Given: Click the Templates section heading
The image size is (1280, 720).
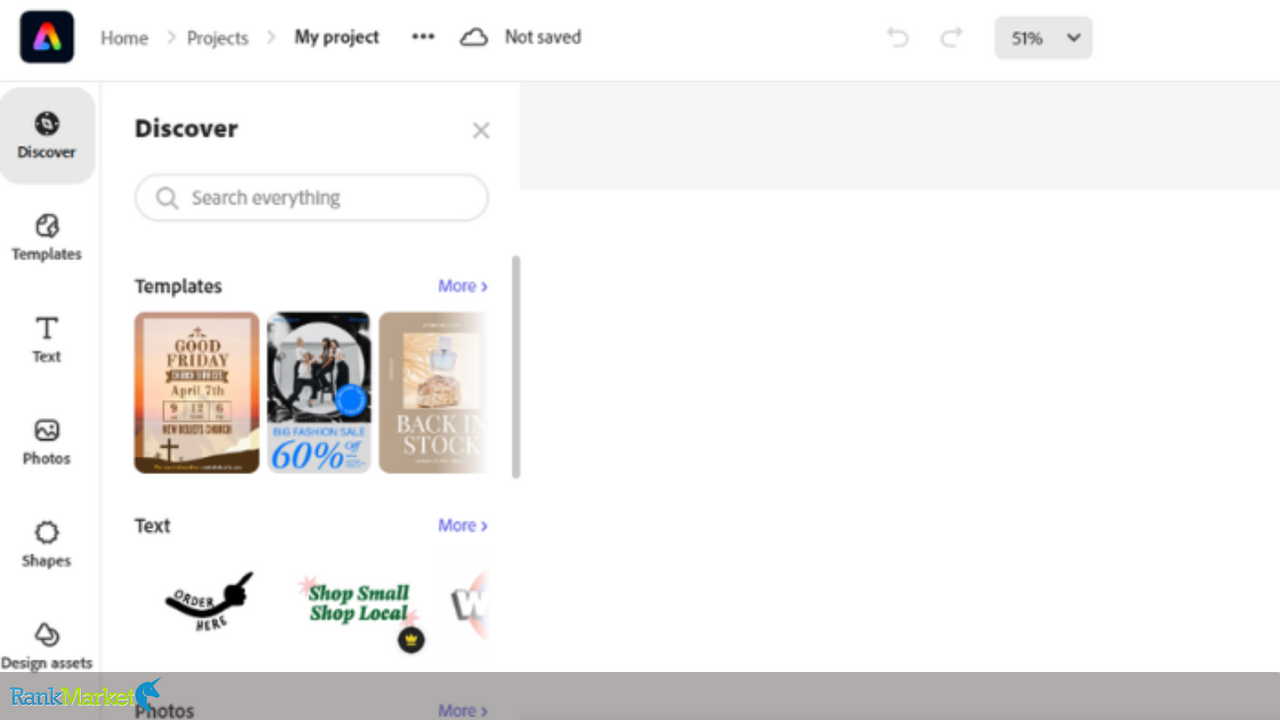Looking at the screenshot, I should point(178,286).
